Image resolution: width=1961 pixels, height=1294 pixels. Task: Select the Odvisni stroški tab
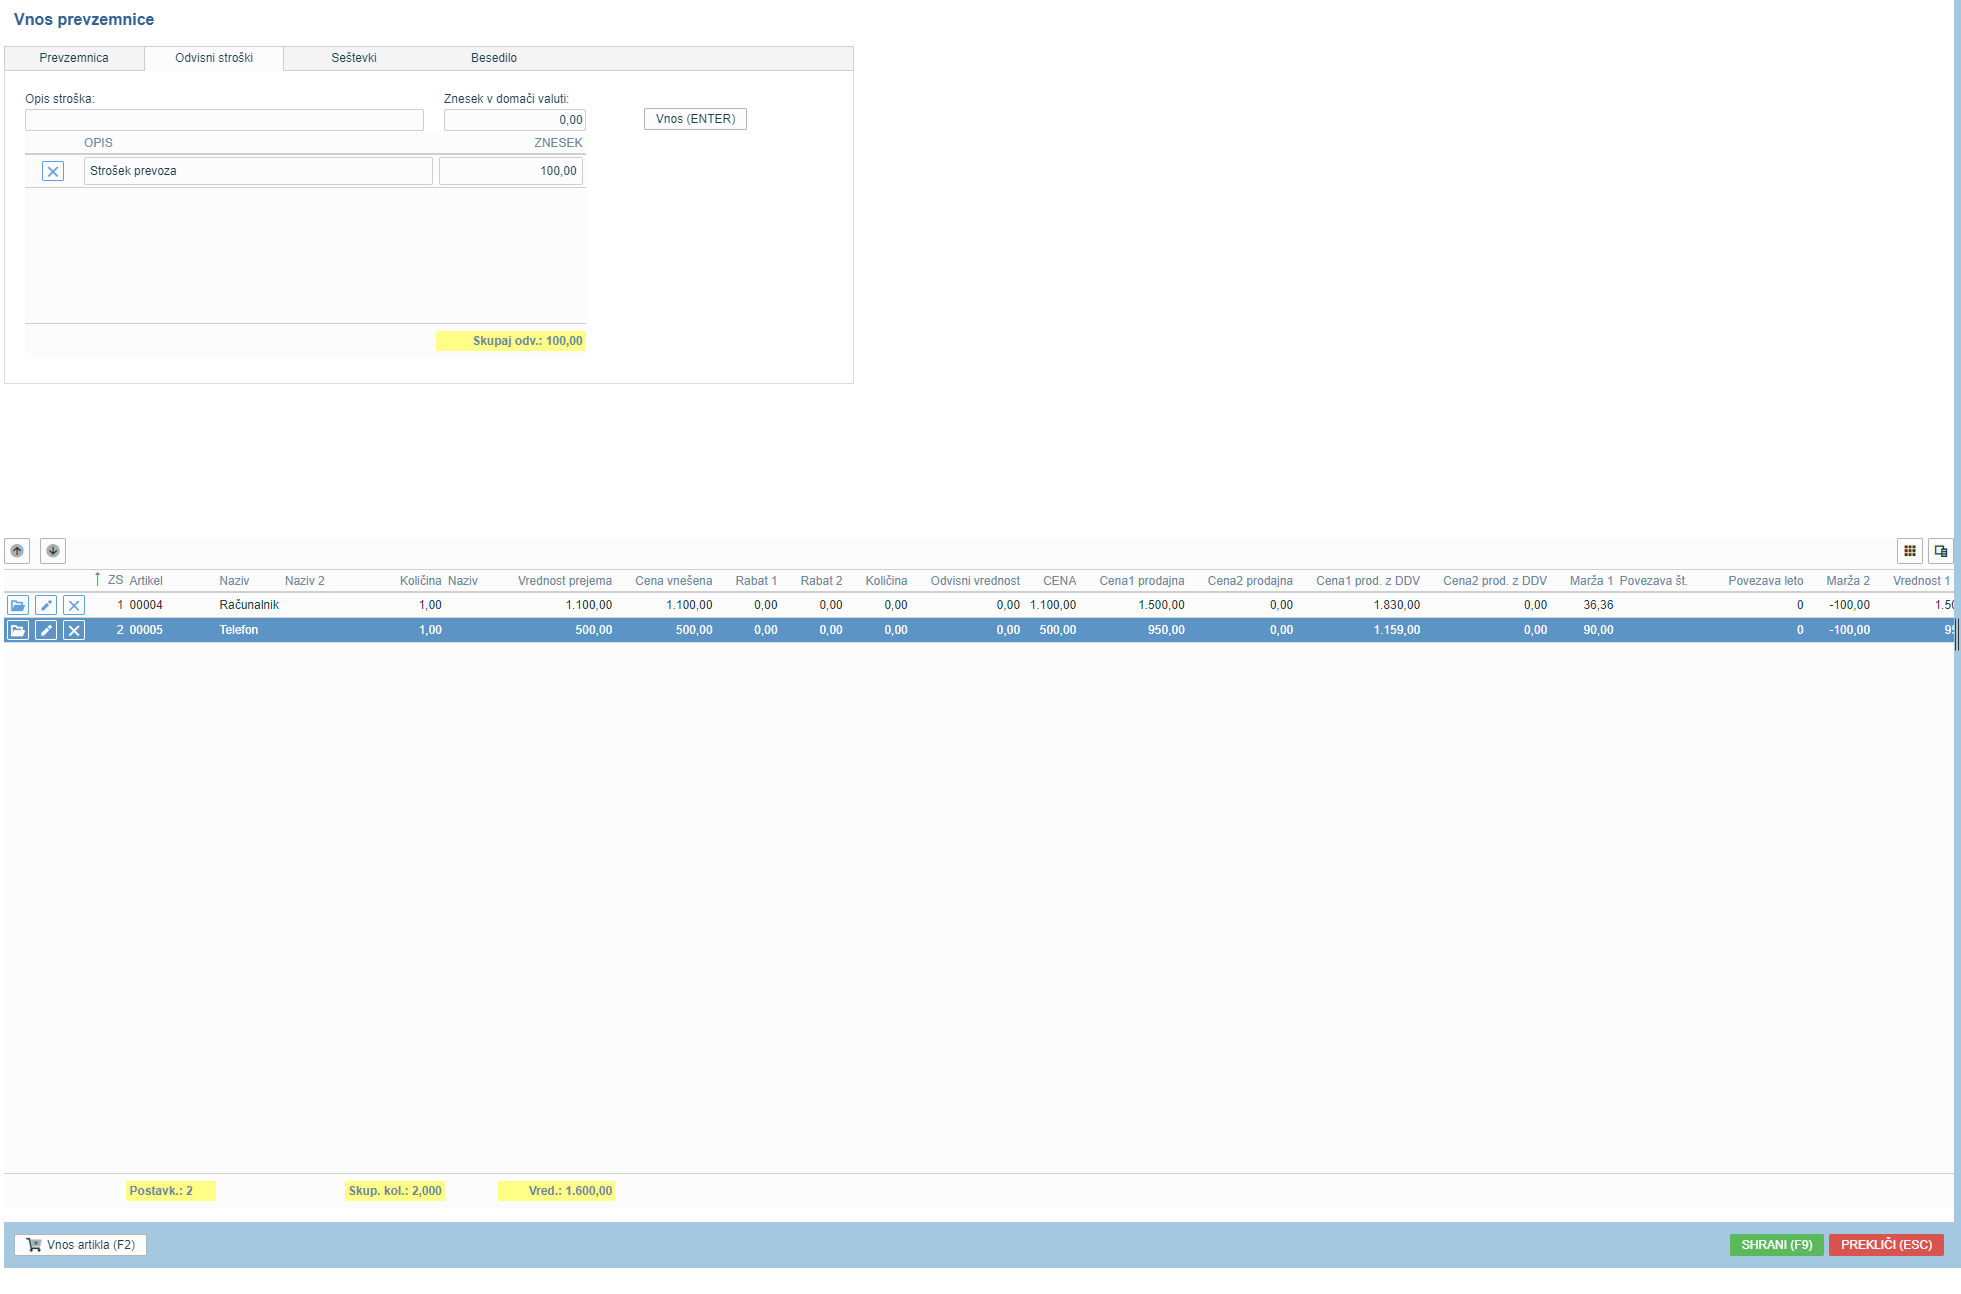click(214, 58)
